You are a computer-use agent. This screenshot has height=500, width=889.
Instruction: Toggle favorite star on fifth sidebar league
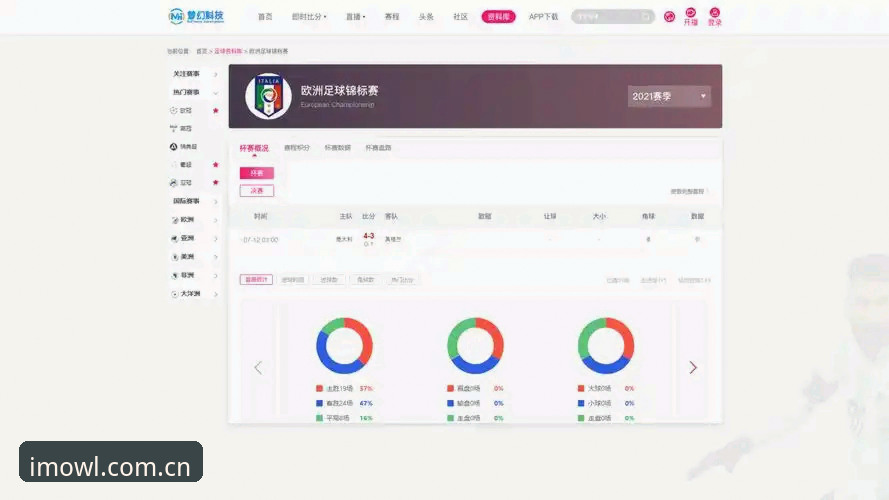[215, 183]
